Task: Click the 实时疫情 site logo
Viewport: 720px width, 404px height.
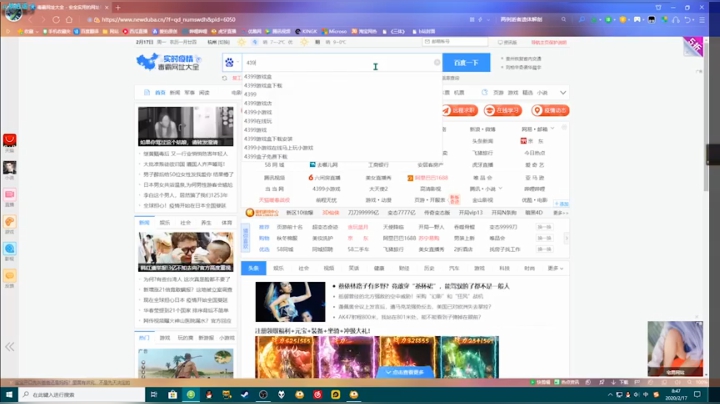Action: (168, 62)
